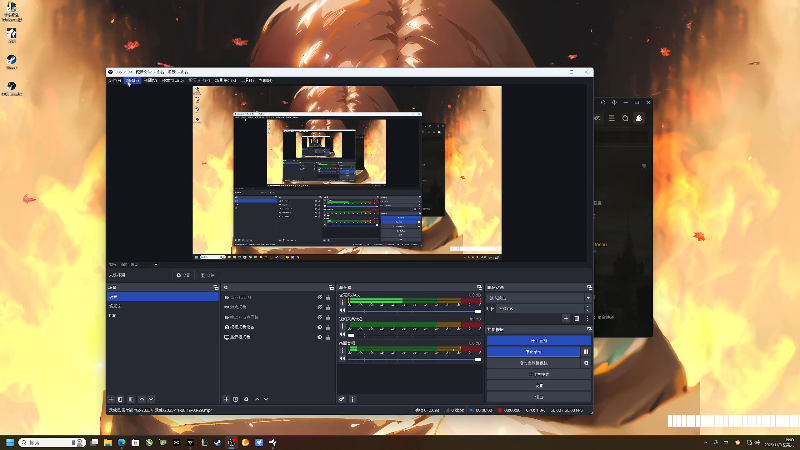
Task: Open transition properties three-dot menu
Action: coord(587,318)
